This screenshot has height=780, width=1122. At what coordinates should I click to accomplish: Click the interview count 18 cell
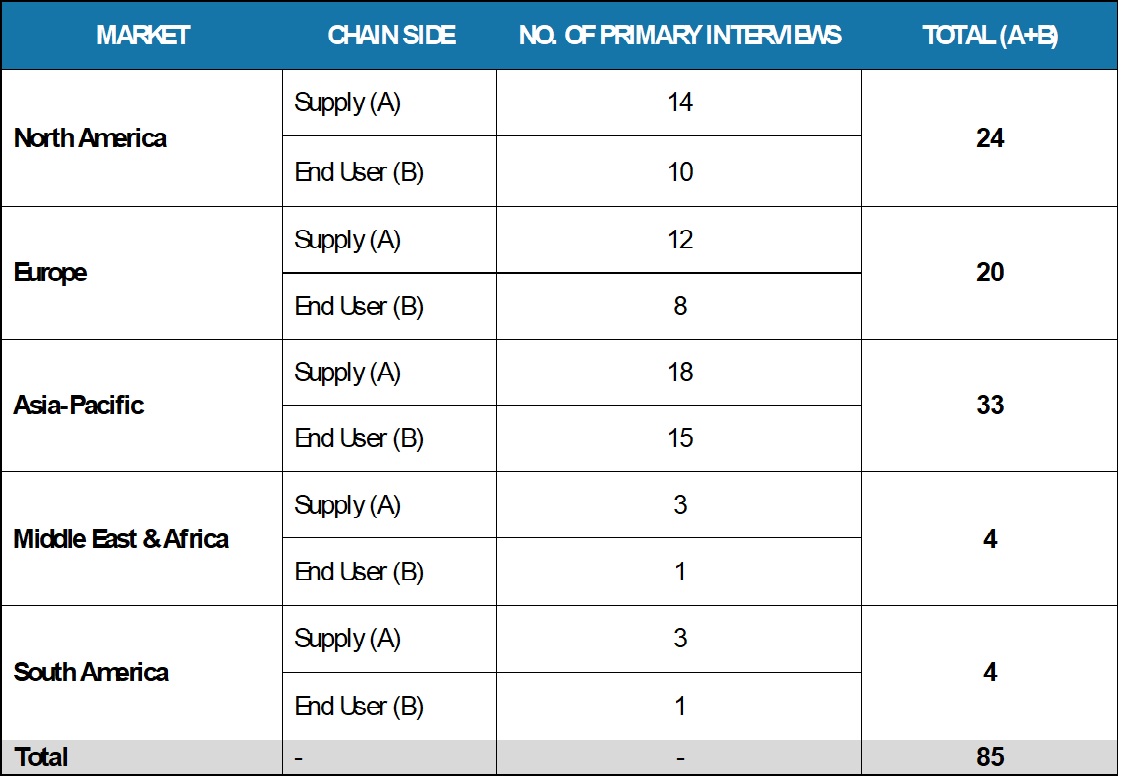(680, 372)
